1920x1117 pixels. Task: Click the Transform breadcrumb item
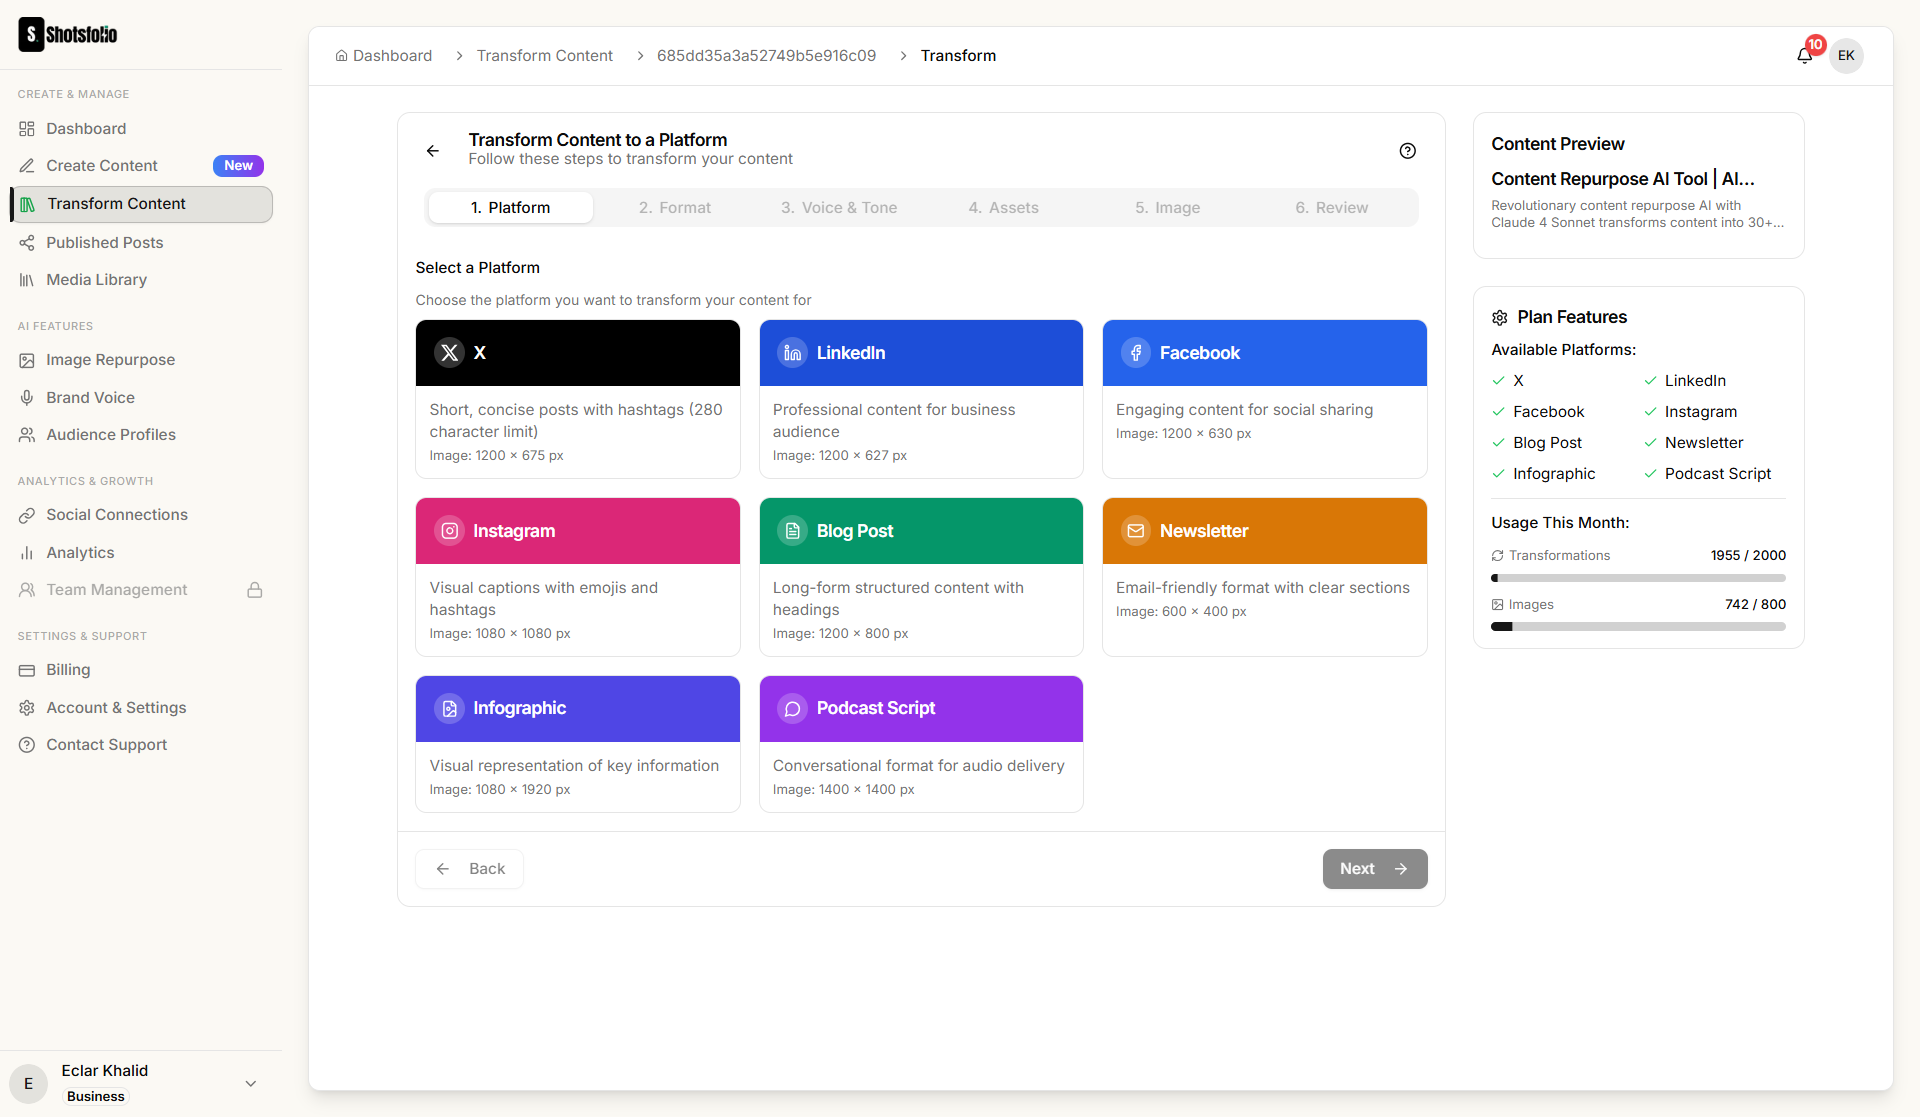(958, 56)
